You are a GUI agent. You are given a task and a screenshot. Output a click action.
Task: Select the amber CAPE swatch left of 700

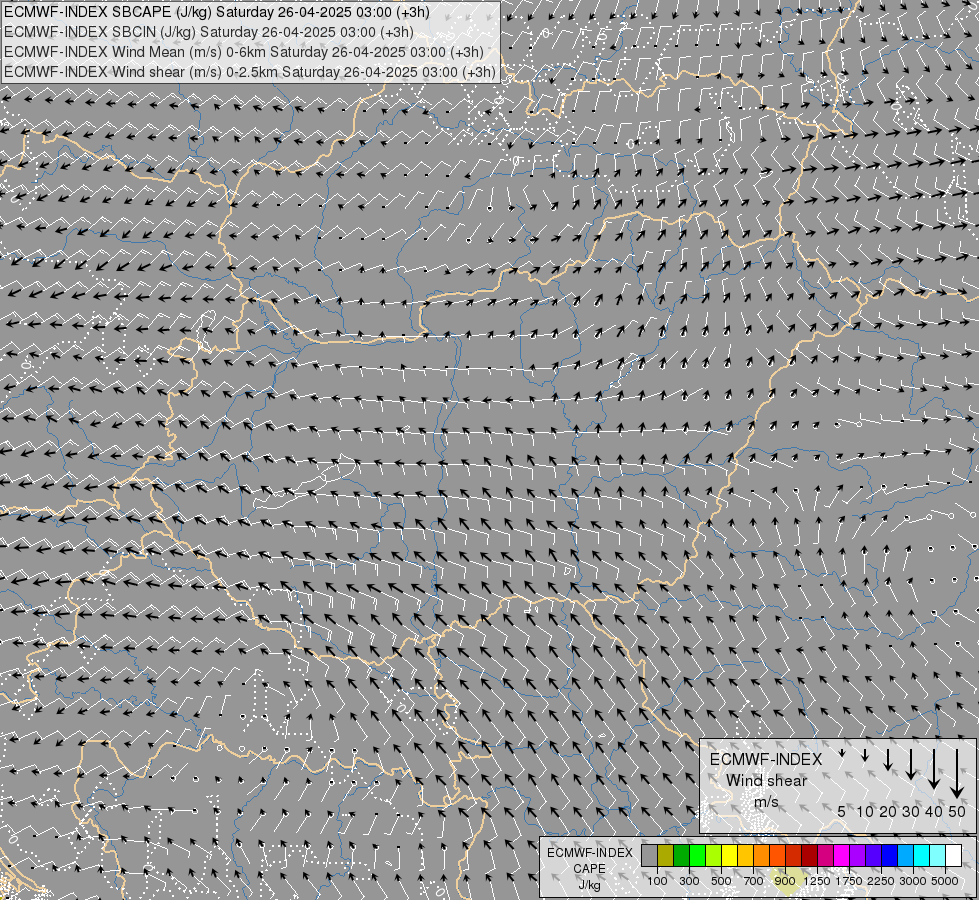pos(745,855)
